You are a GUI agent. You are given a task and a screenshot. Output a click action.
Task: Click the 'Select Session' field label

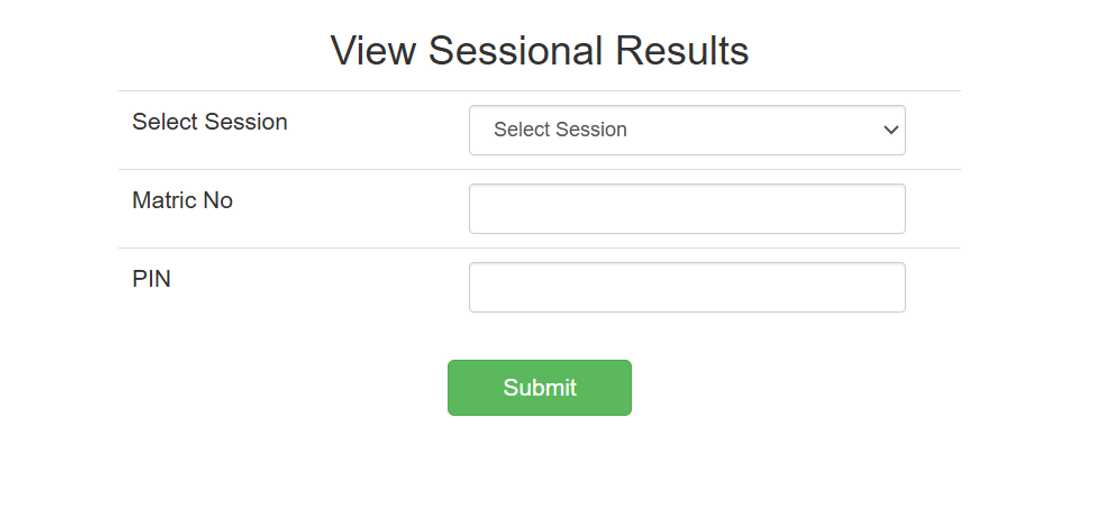click(210, 122)
